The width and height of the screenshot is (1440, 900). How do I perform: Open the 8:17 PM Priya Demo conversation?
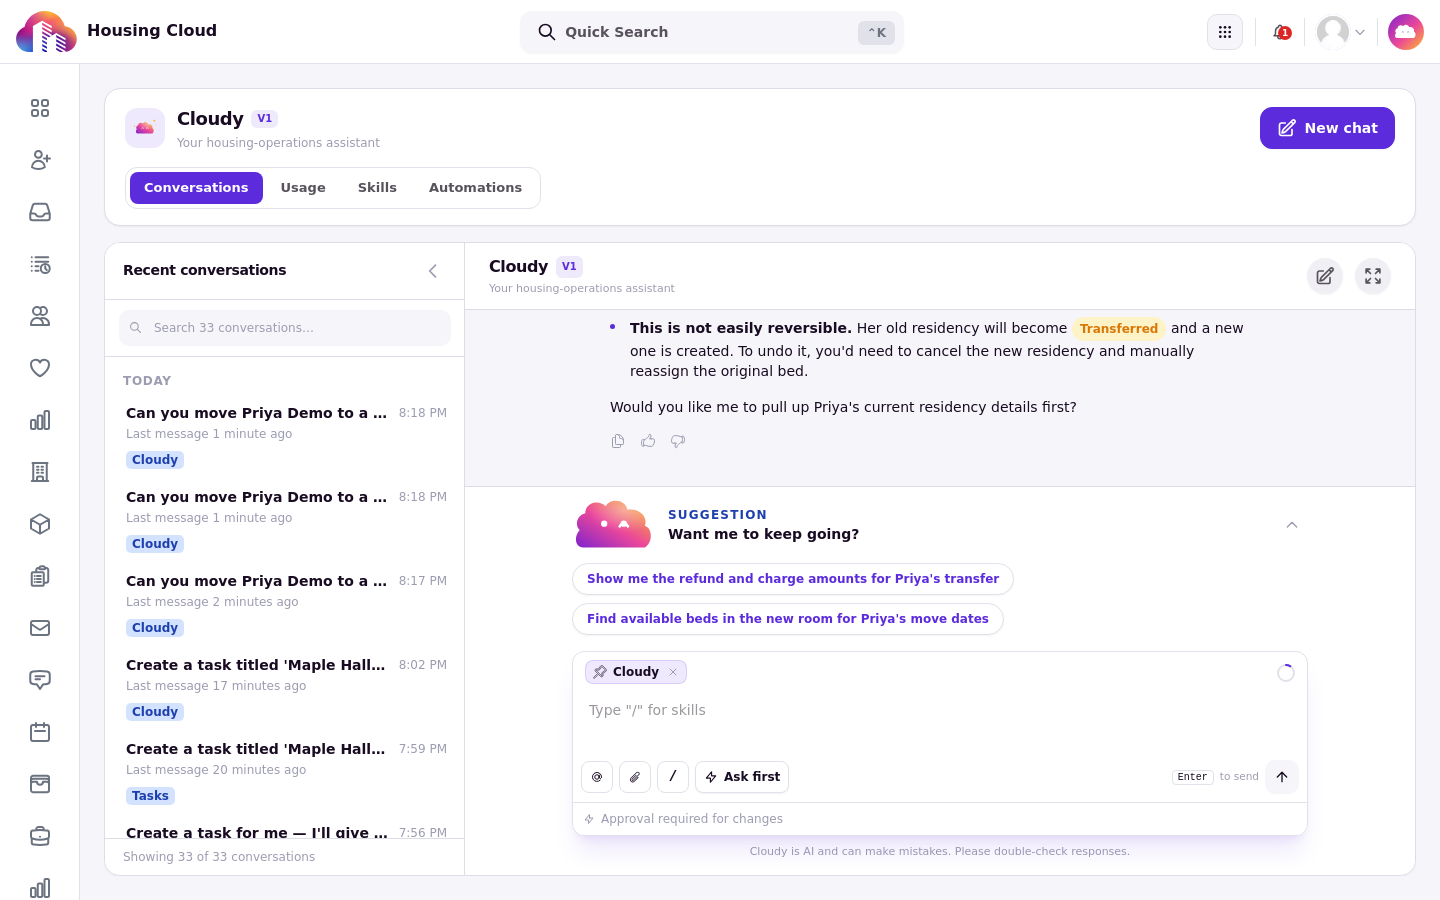point(285,604)
